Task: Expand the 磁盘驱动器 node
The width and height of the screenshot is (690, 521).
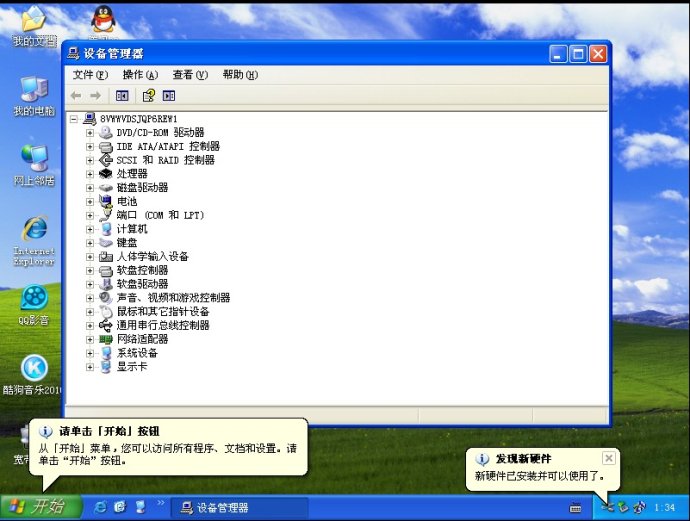Action: pyautogui.click(x=90, y=187)
